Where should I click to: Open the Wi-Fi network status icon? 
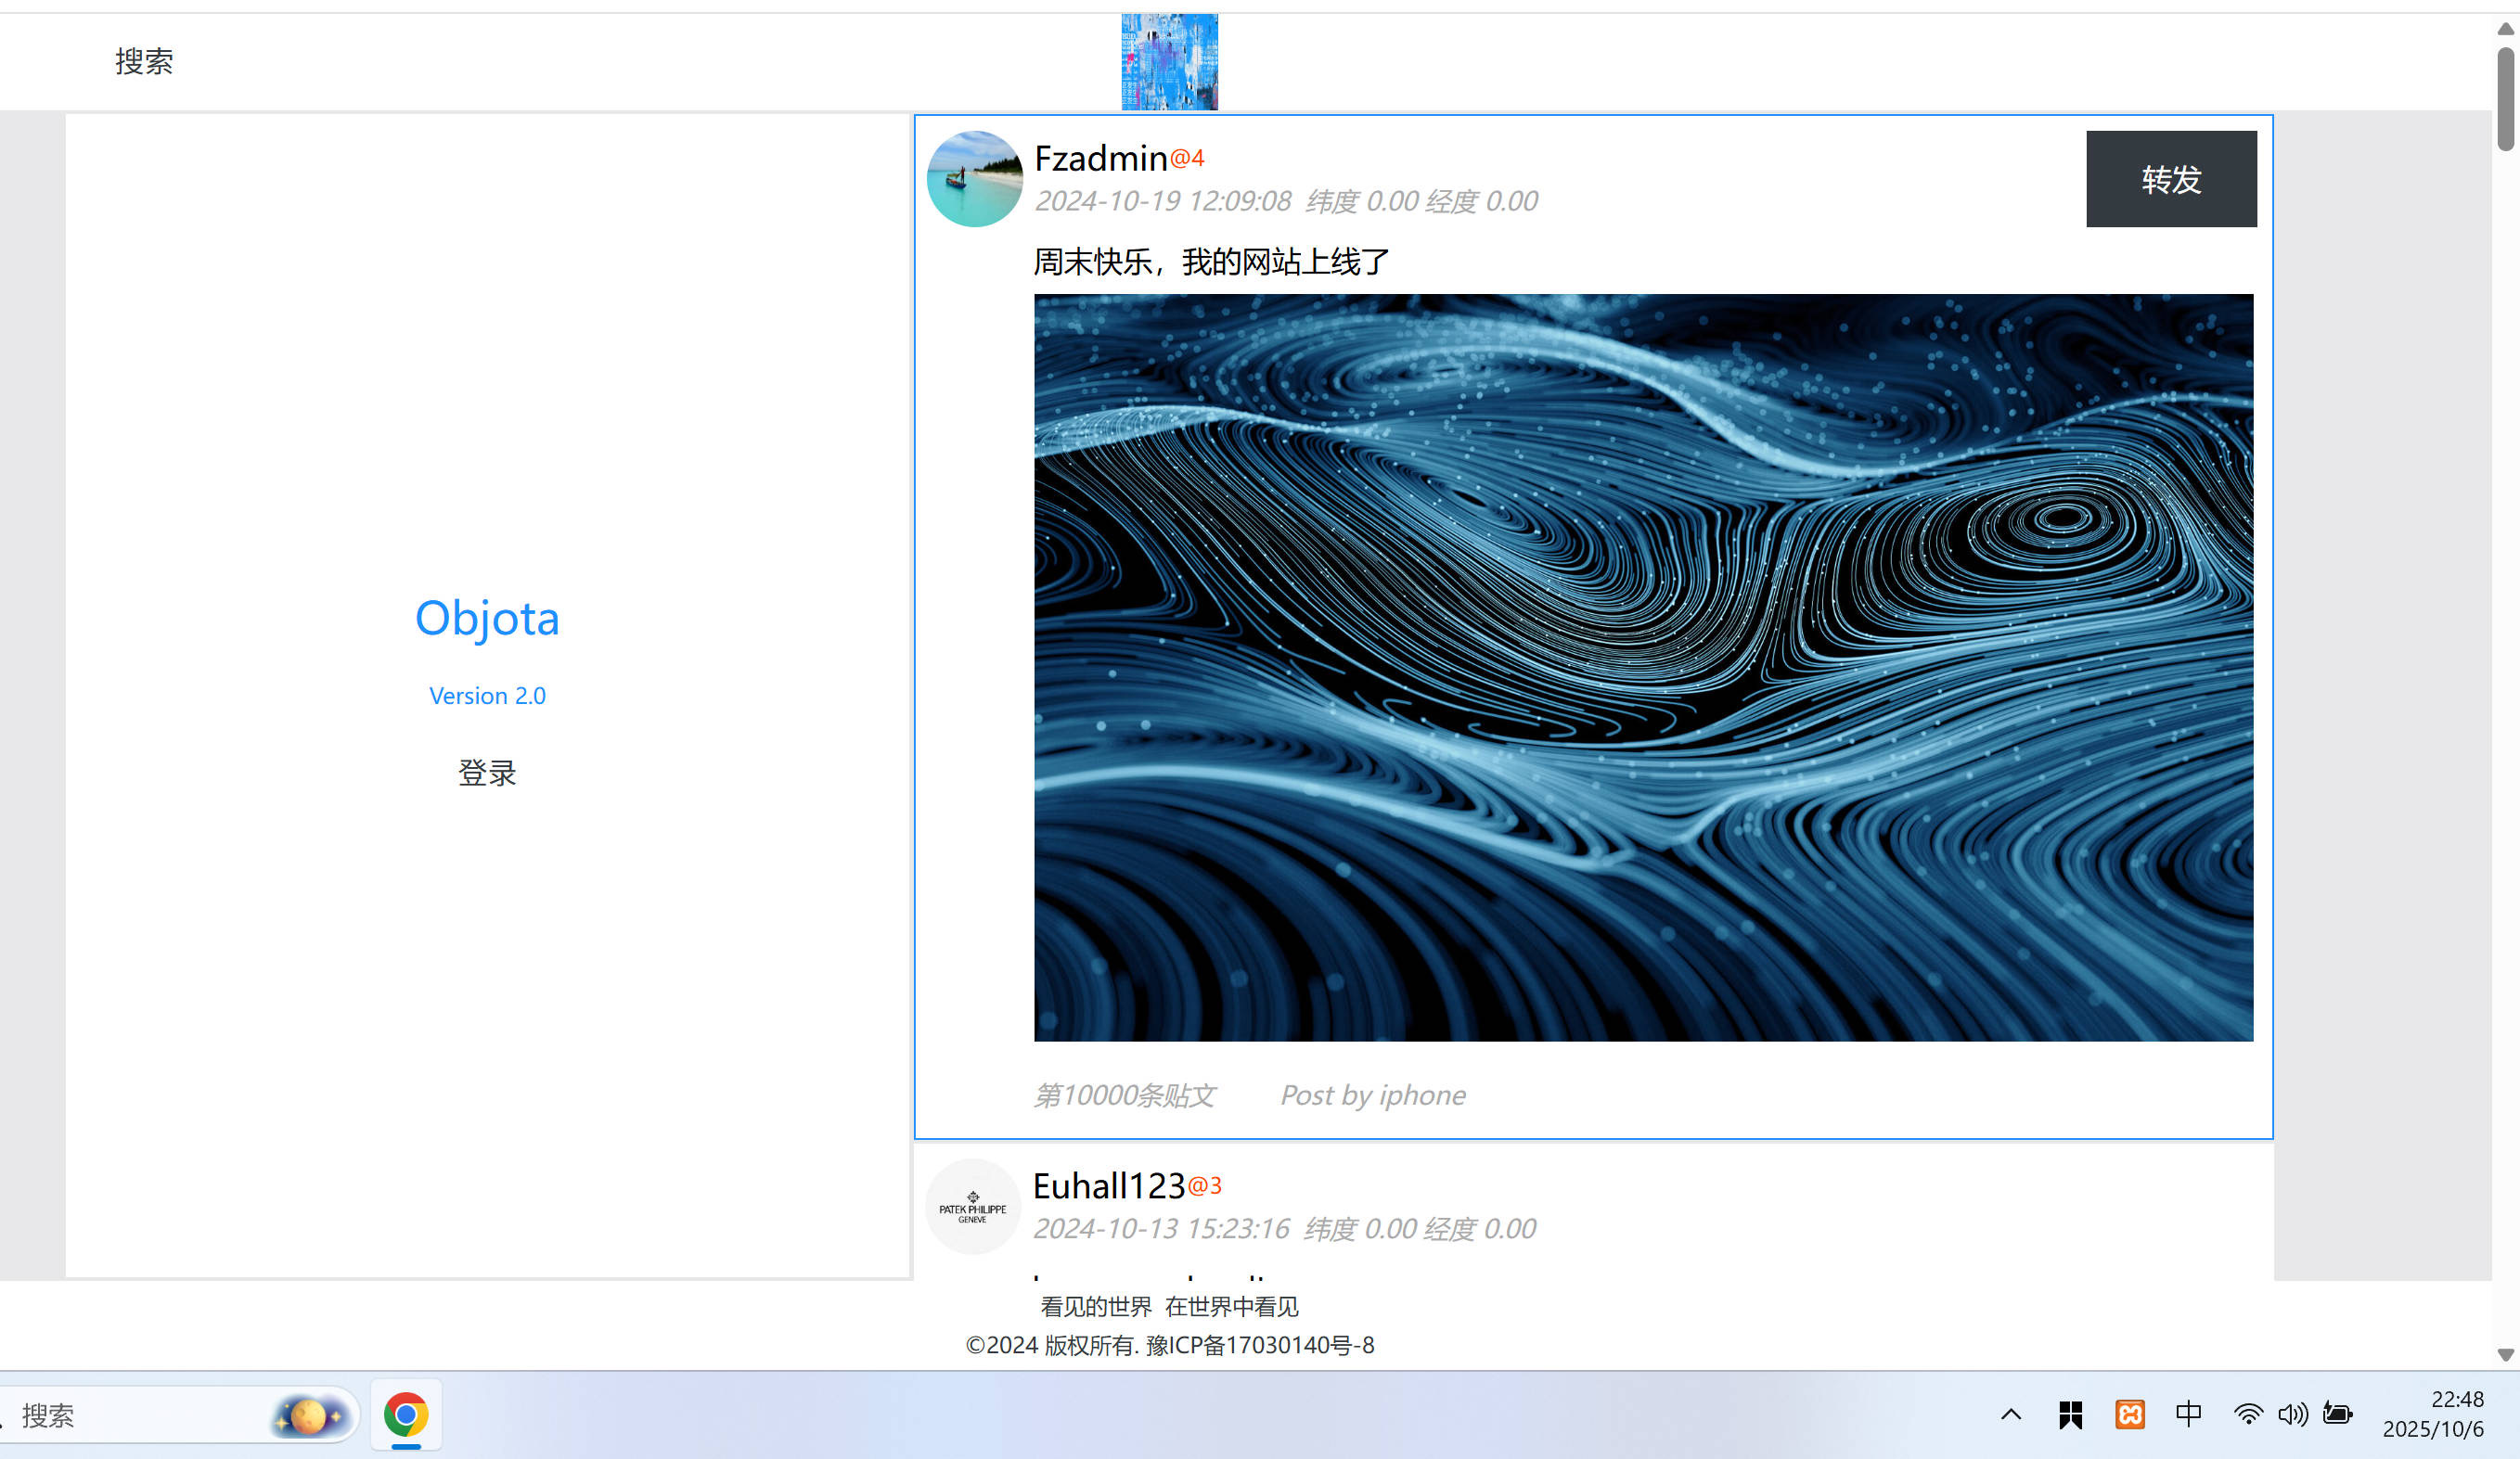click(2247, 1415)
